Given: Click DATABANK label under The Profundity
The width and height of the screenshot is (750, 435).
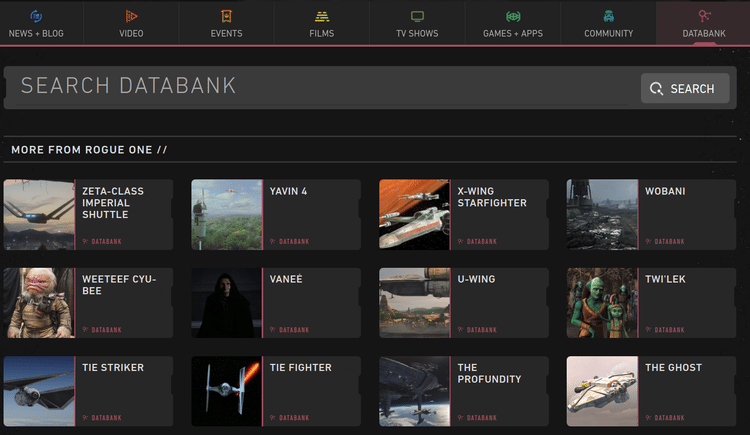Looking at the screenshot, I should (482, 418).
